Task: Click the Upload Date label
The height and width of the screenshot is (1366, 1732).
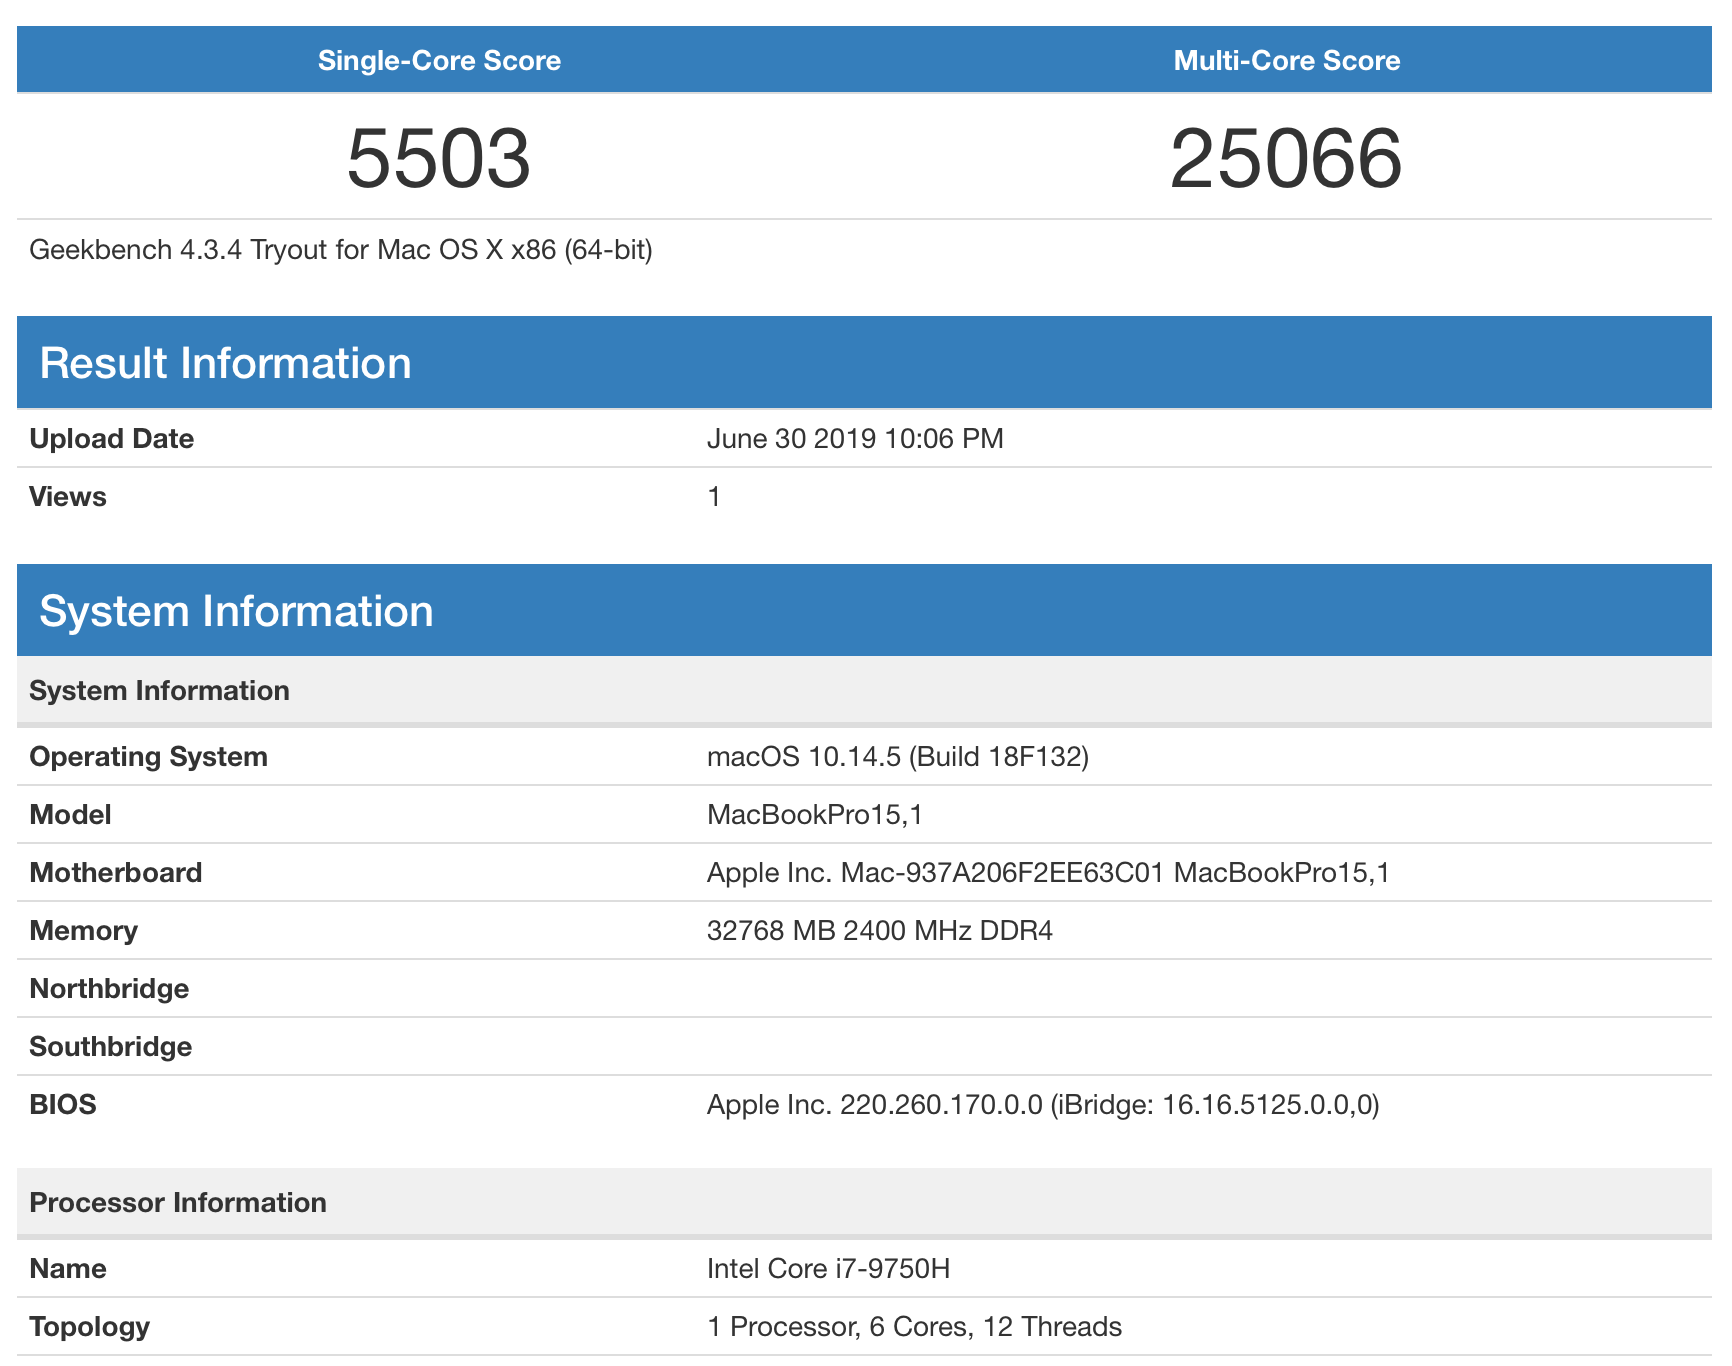Action: 112,439
